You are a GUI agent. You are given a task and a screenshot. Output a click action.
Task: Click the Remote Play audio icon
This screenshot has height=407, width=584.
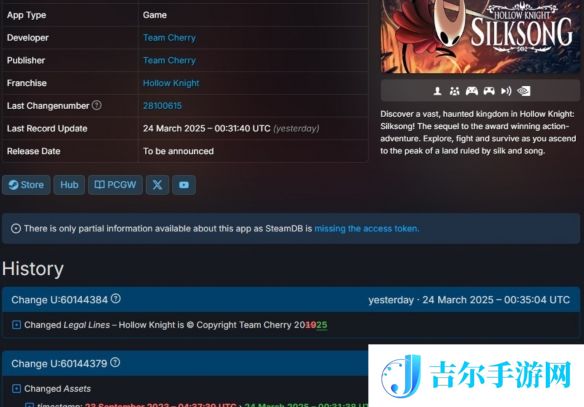[506, 91]
